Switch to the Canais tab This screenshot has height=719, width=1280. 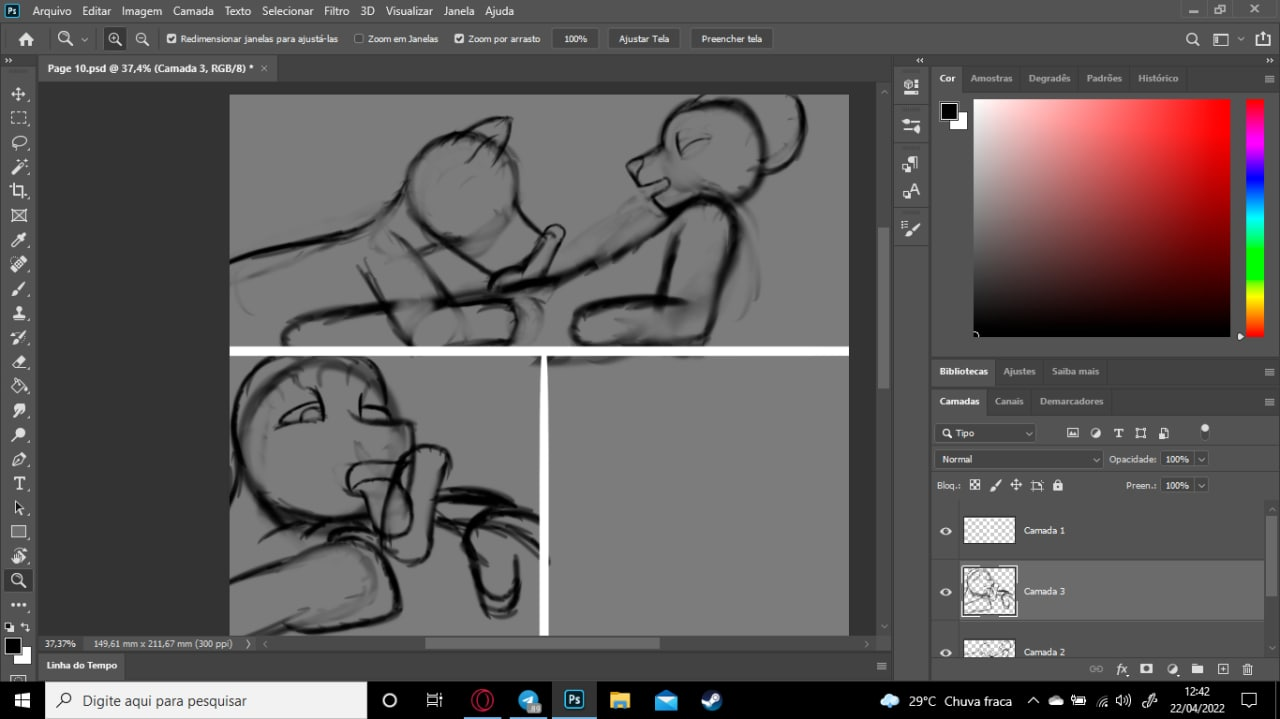[x=1009, y=401]
